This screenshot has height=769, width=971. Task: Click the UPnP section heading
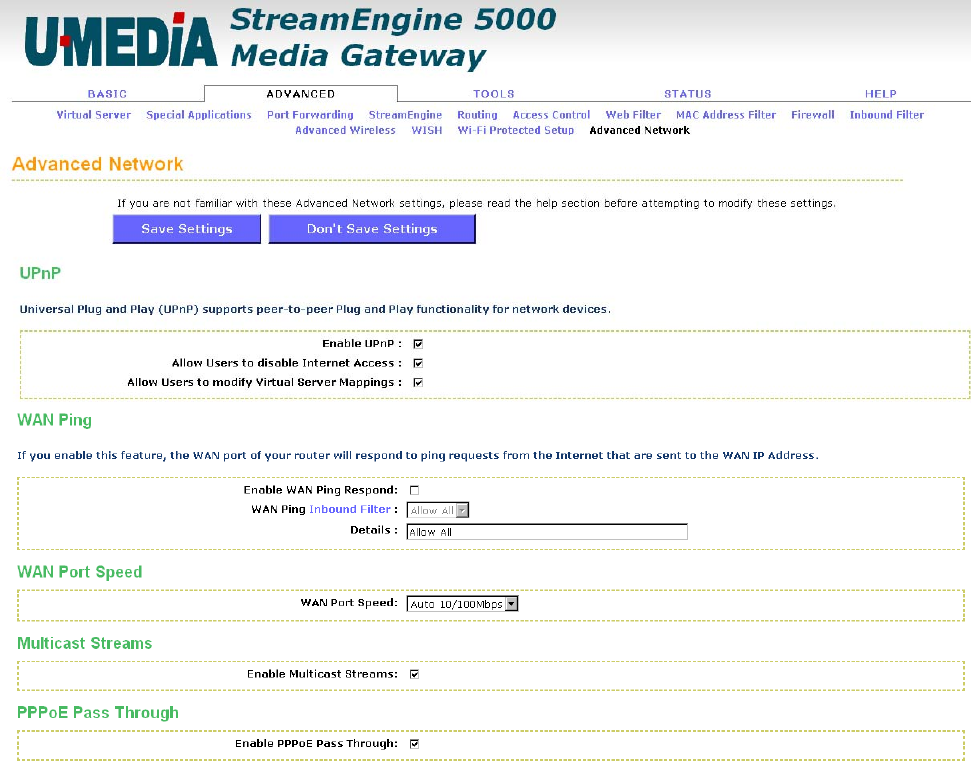[x=40, y=273]
